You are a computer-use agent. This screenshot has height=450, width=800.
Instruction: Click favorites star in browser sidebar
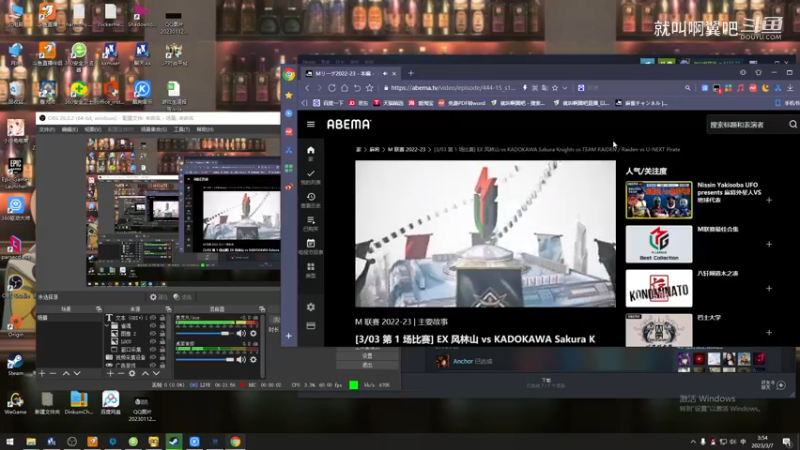[x=289, y=95]
